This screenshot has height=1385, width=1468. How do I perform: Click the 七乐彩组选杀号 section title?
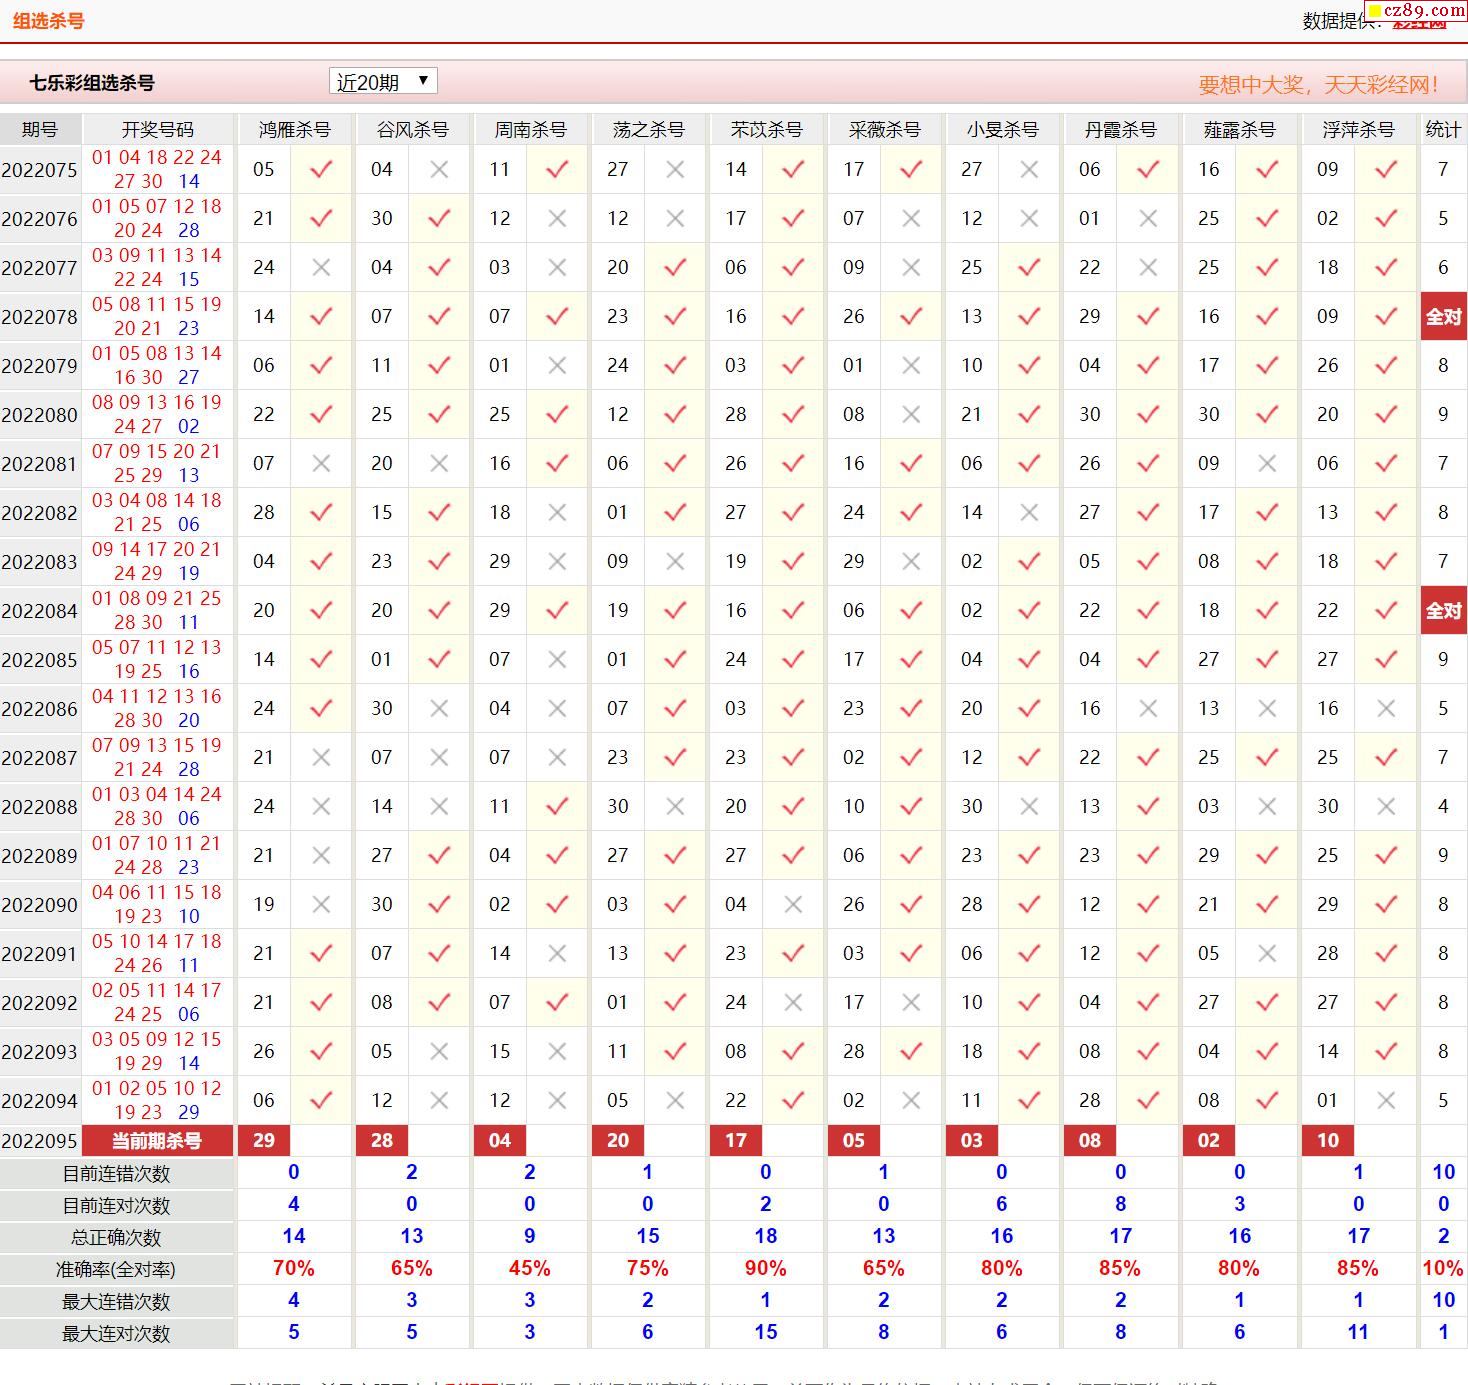click(92, 83)
